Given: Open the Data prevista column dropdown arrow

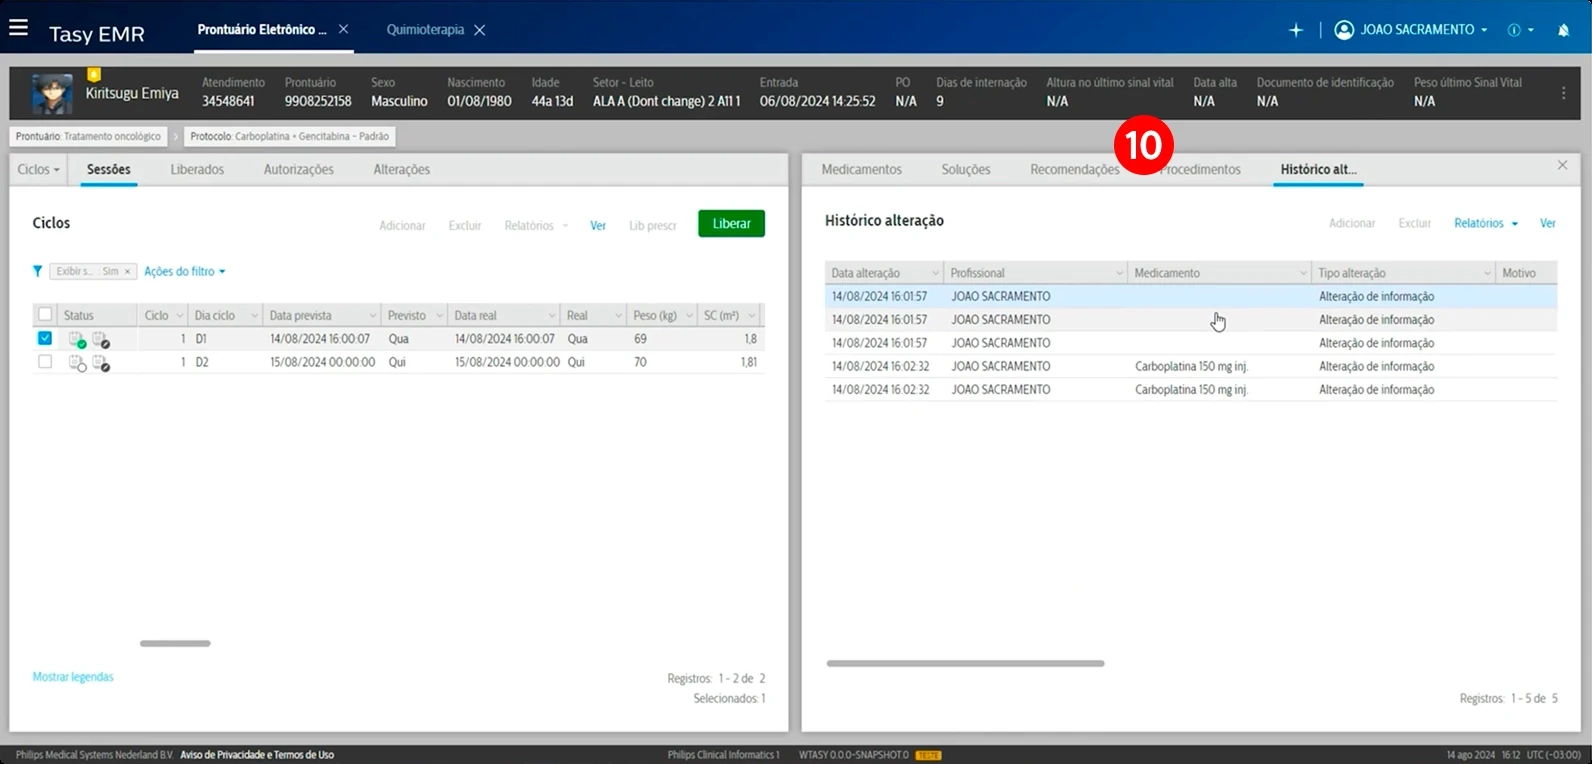Looking at the screenshot, I should click(x=373, y=315).
